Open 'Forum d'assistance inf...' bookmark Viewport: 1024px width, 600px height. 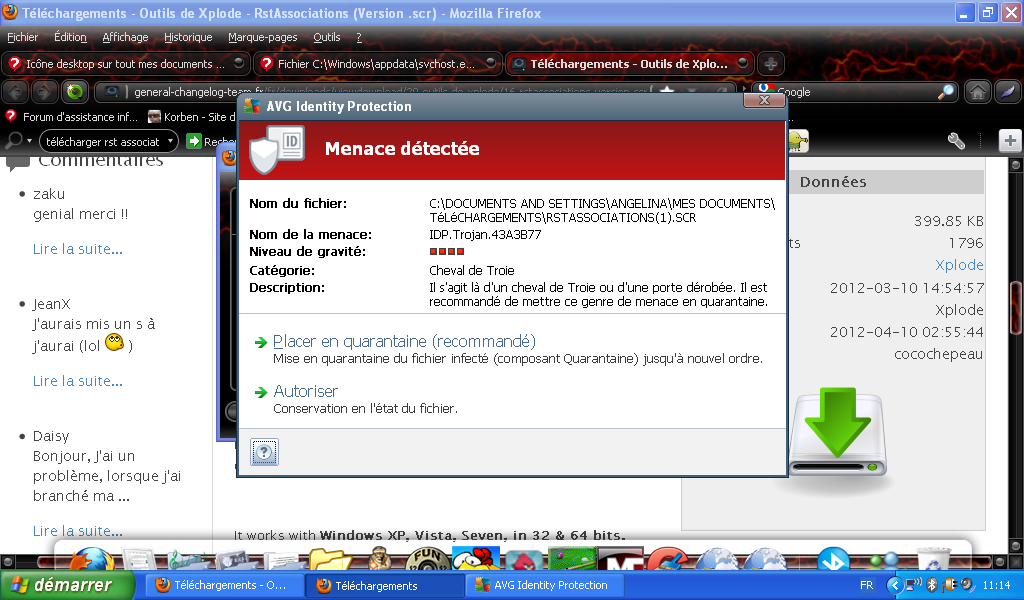click(x=72, y=117)
